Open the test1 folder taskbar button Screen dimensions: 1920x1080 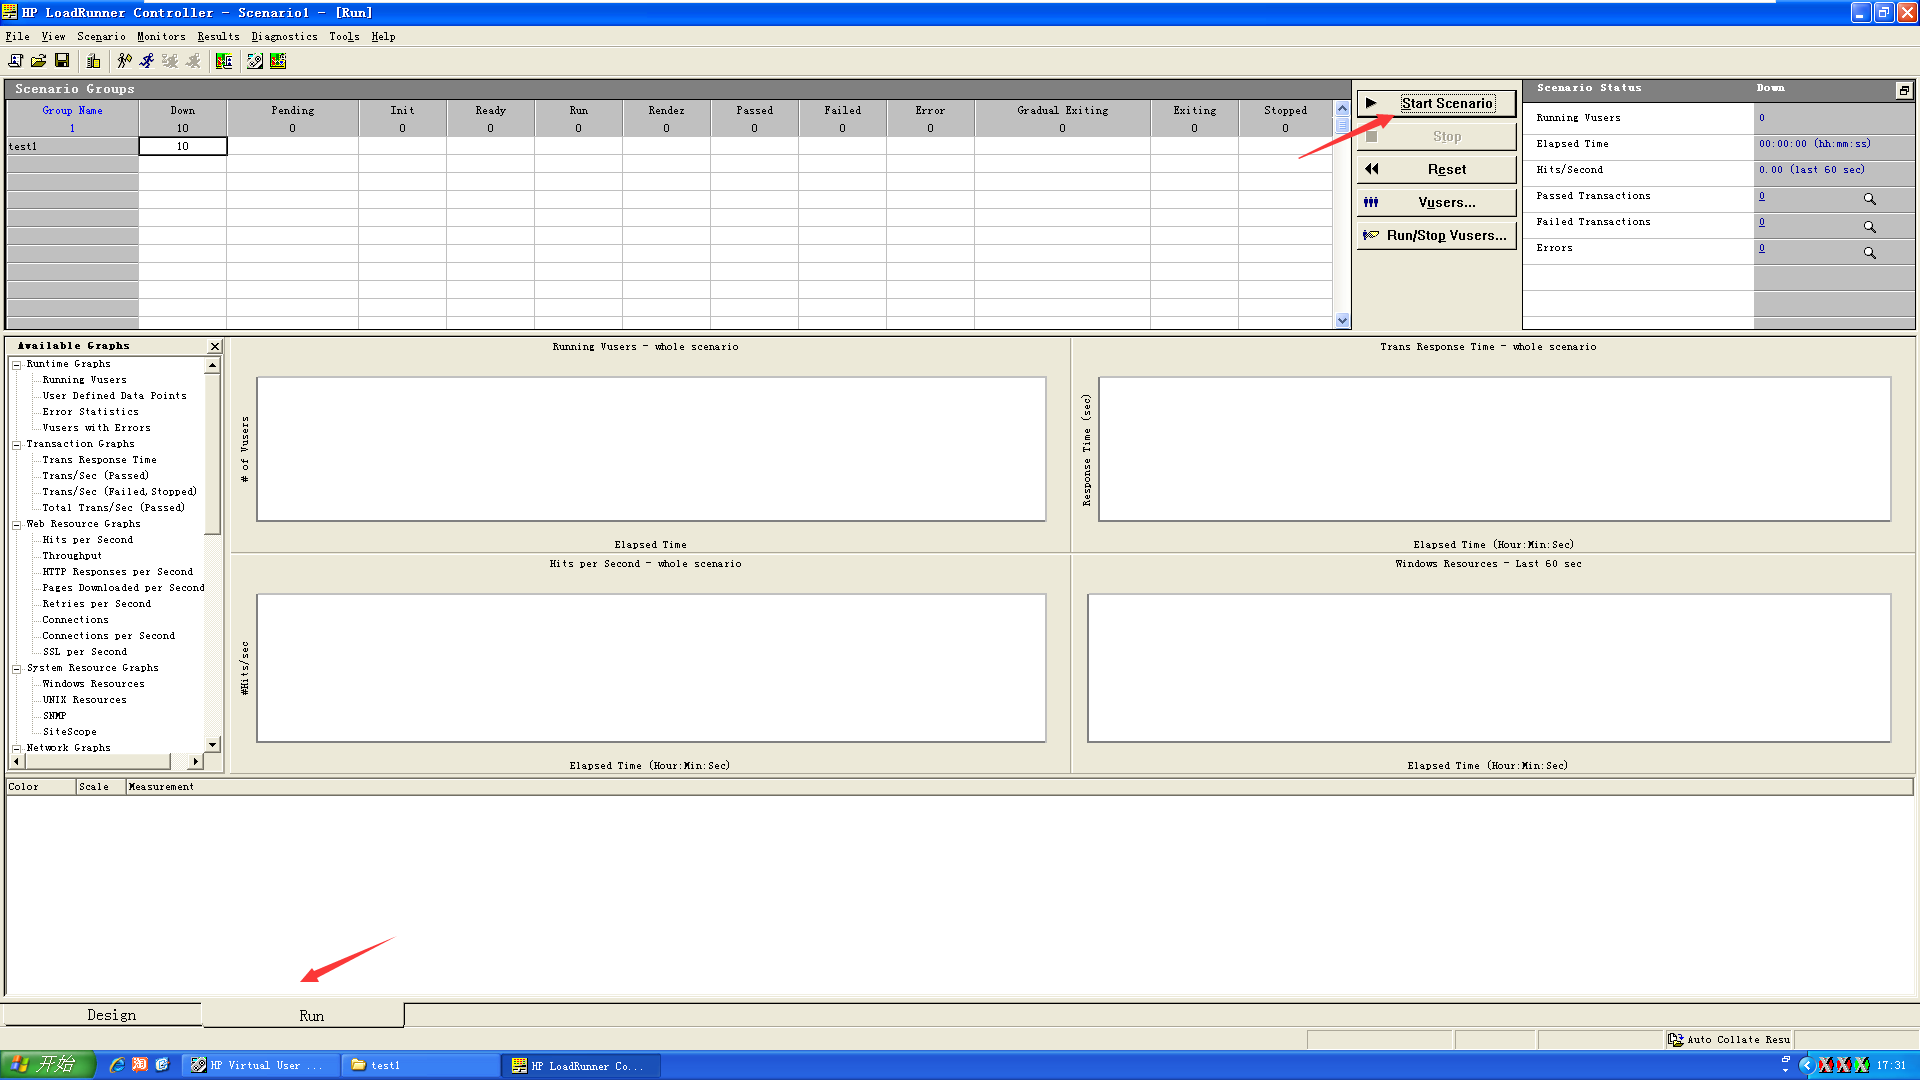420,1066
